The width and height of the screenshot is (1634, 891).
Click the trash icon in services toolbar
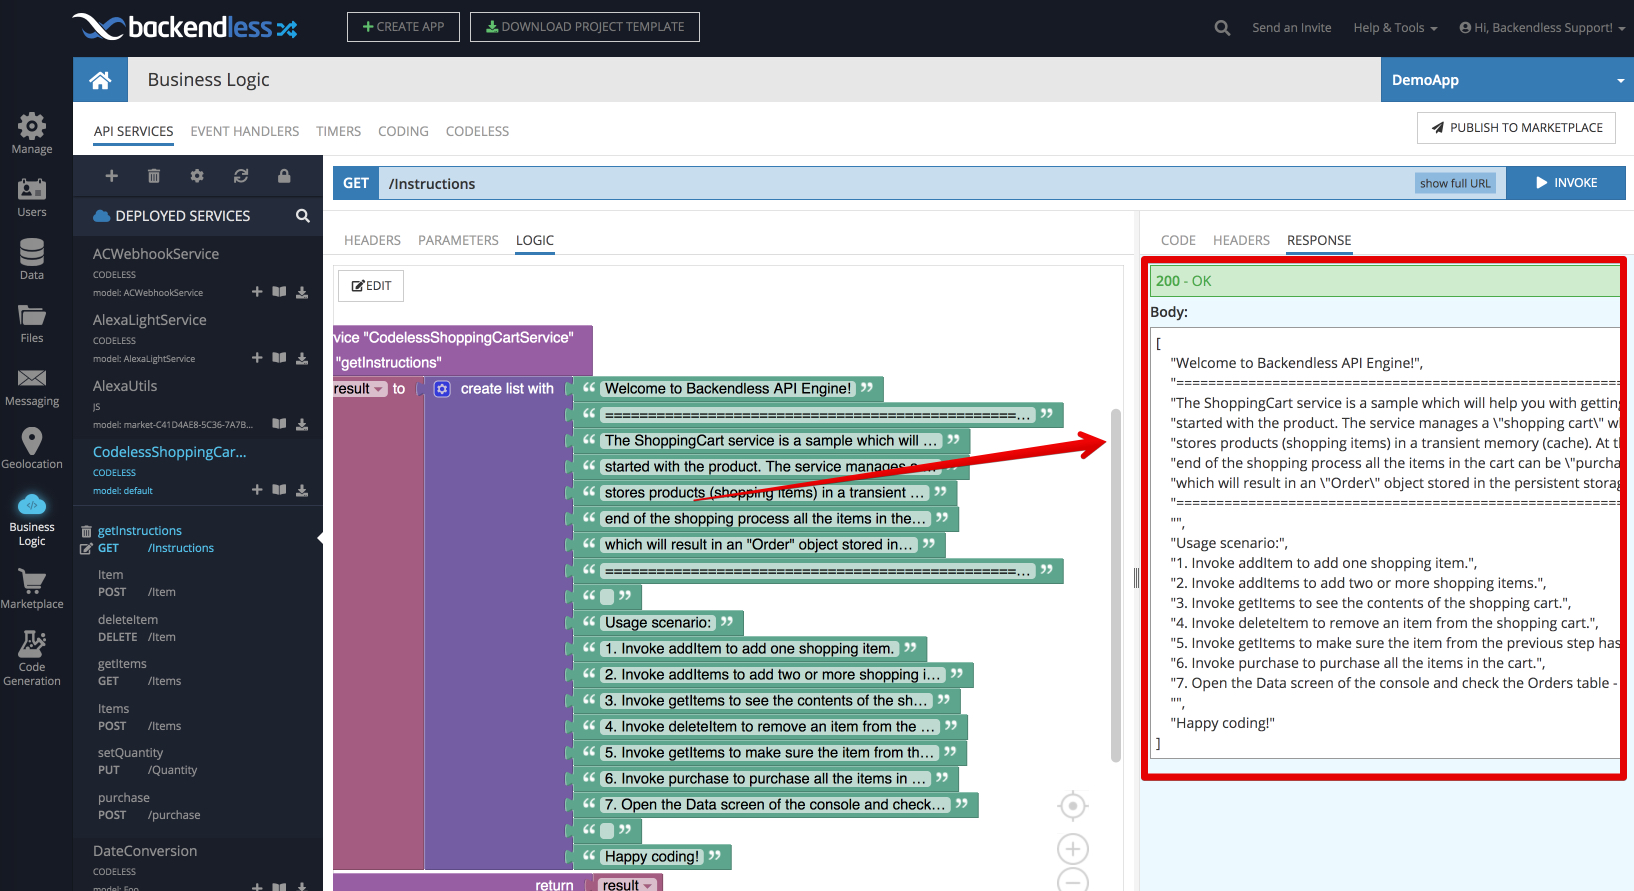154,176
